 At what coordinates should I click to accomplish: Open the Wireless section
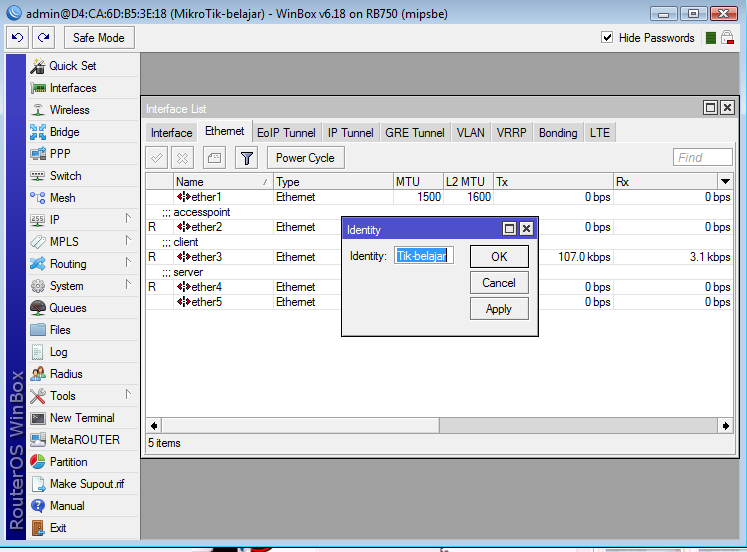(83, 110)
